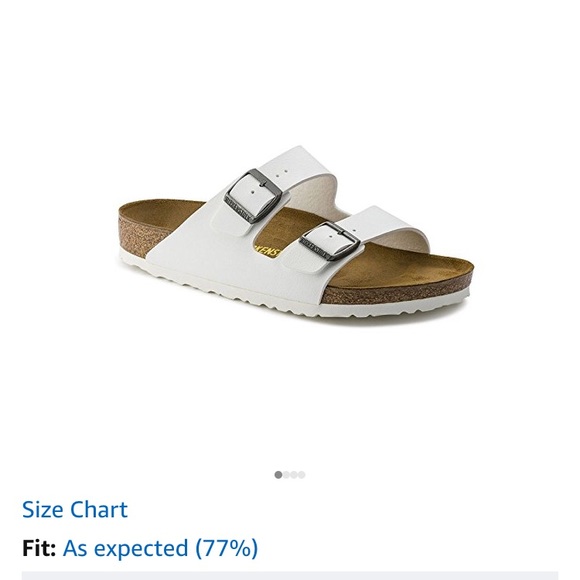Tap the yellow Birkenstock footbed logo
Image resolution: width=580 pixels, height=580 pixels.
pos(267,252)
